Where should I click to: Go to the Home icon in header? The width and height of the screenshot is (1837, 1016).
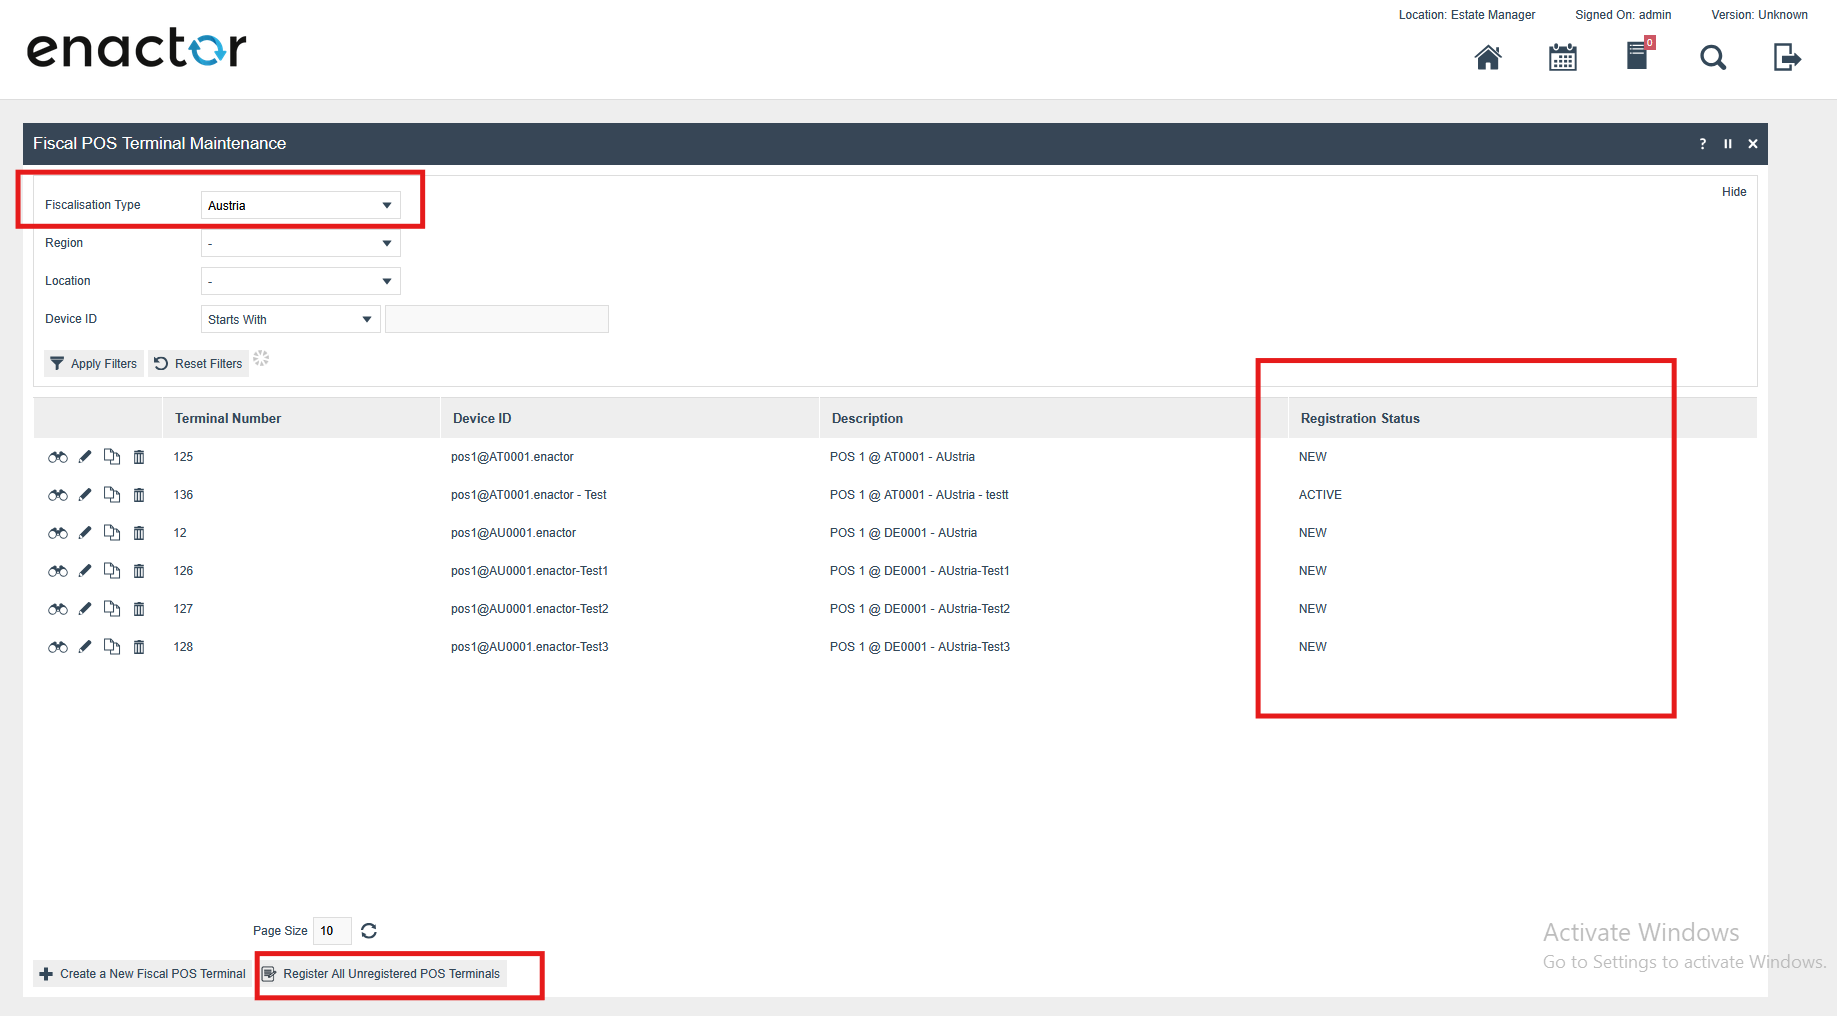pos(1488,58)
